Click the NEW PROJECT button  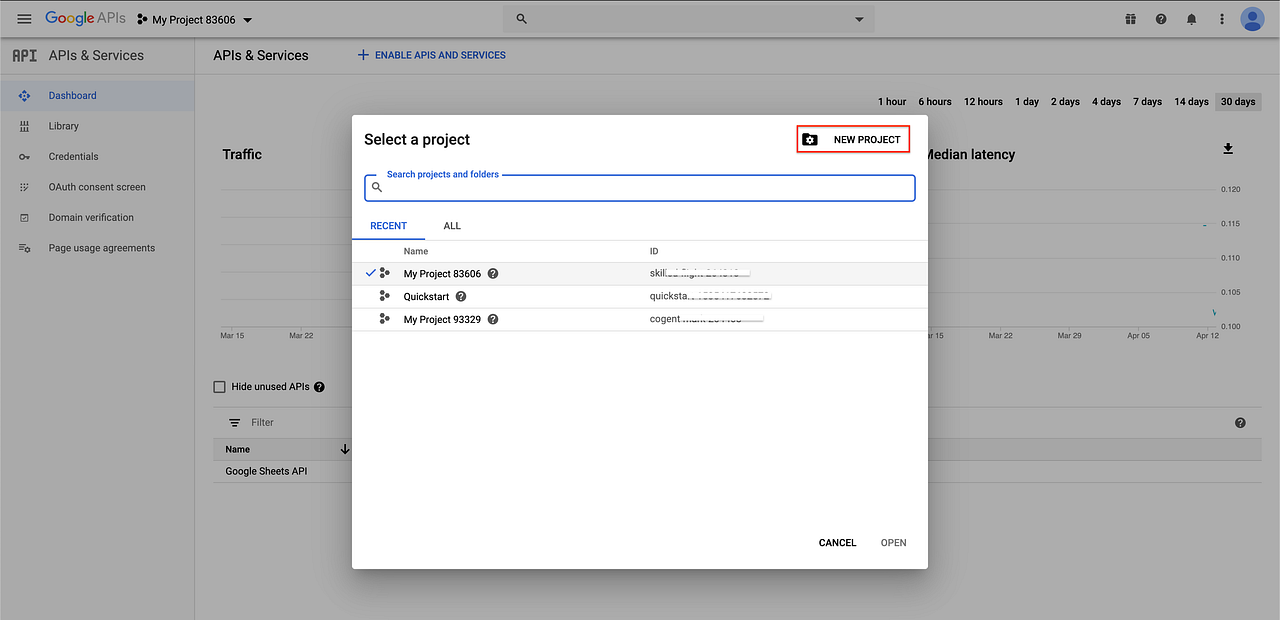(x=853, y=138)
